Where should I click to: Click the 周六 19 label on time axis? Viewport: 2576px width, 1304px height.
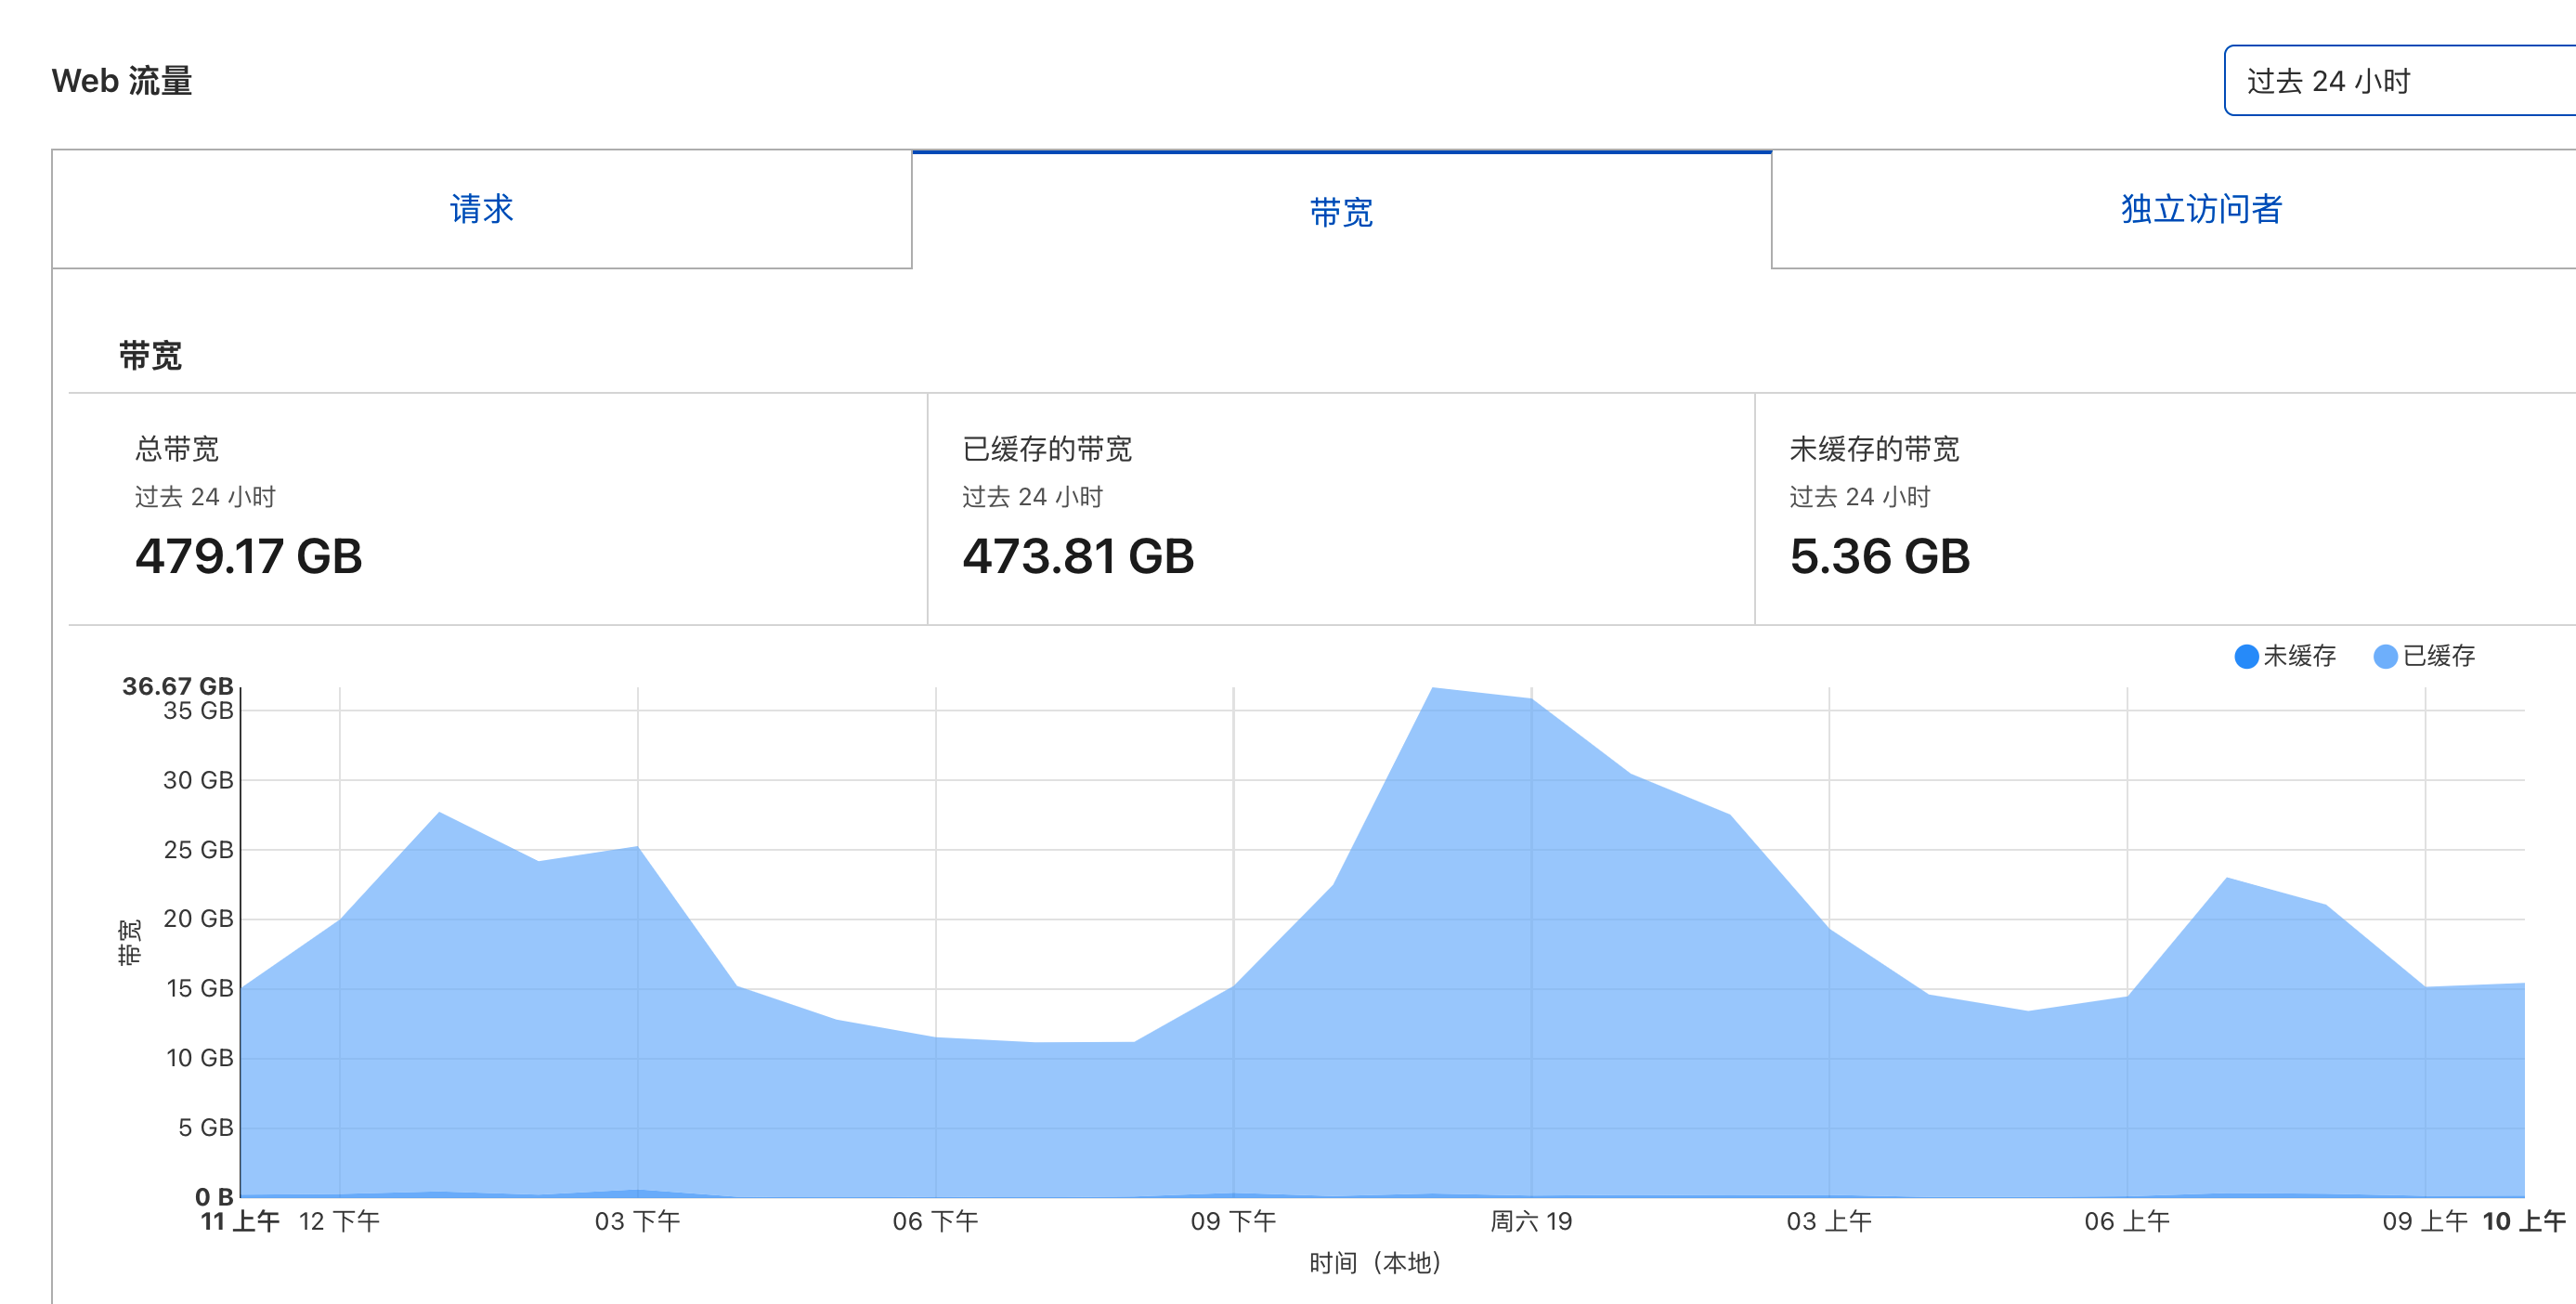coord(1531,1221)
